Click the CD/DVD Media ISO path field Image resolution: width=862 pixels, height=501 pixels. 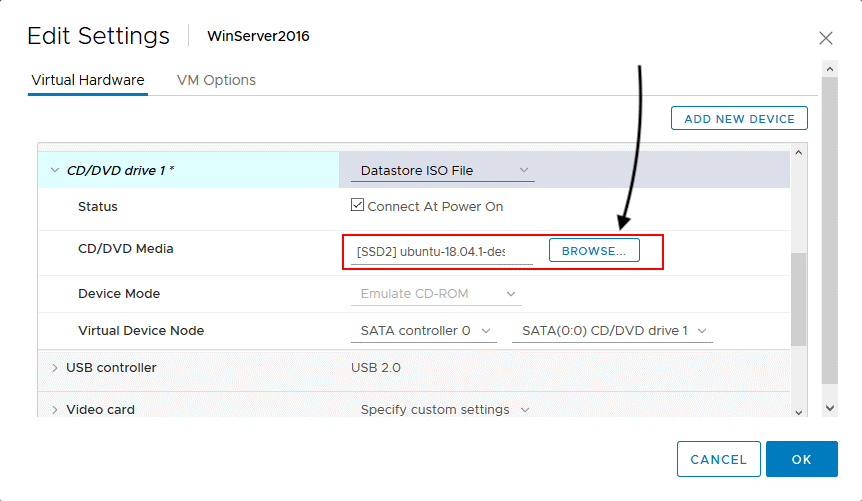(x=437, y=252)
